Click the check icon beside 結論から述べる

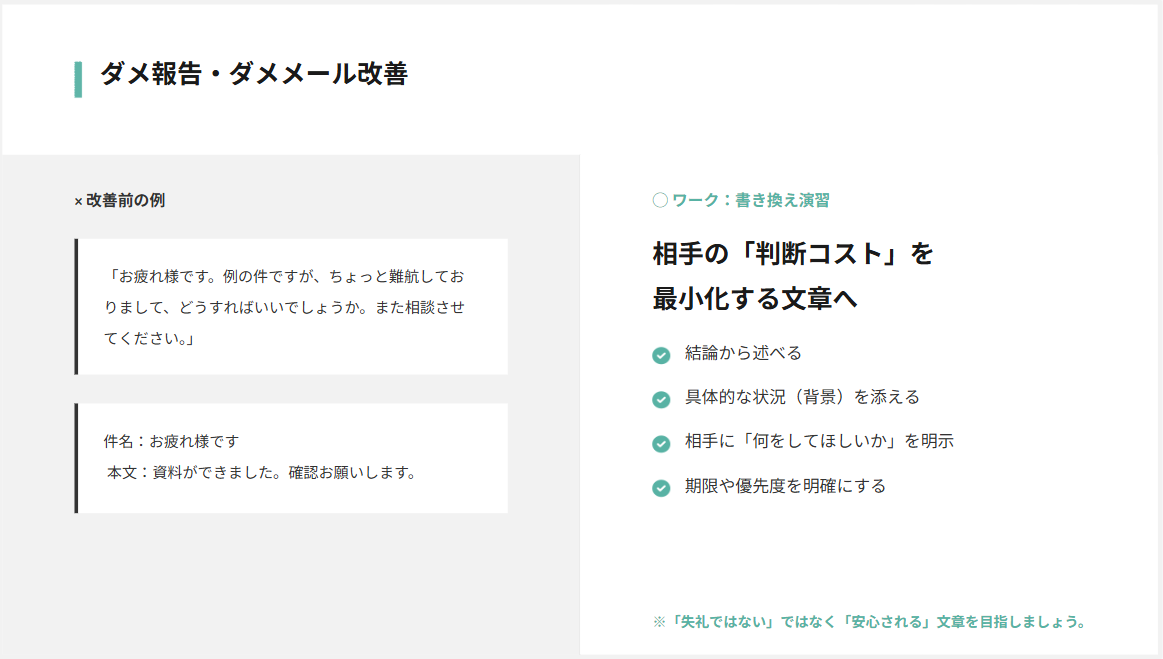point(661,355)
